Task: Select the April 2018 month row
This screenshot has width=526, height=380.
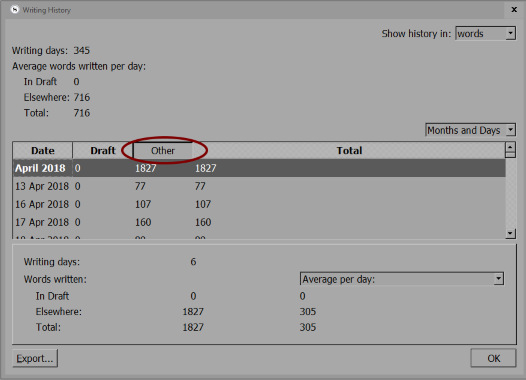Action: click(259, 168)
